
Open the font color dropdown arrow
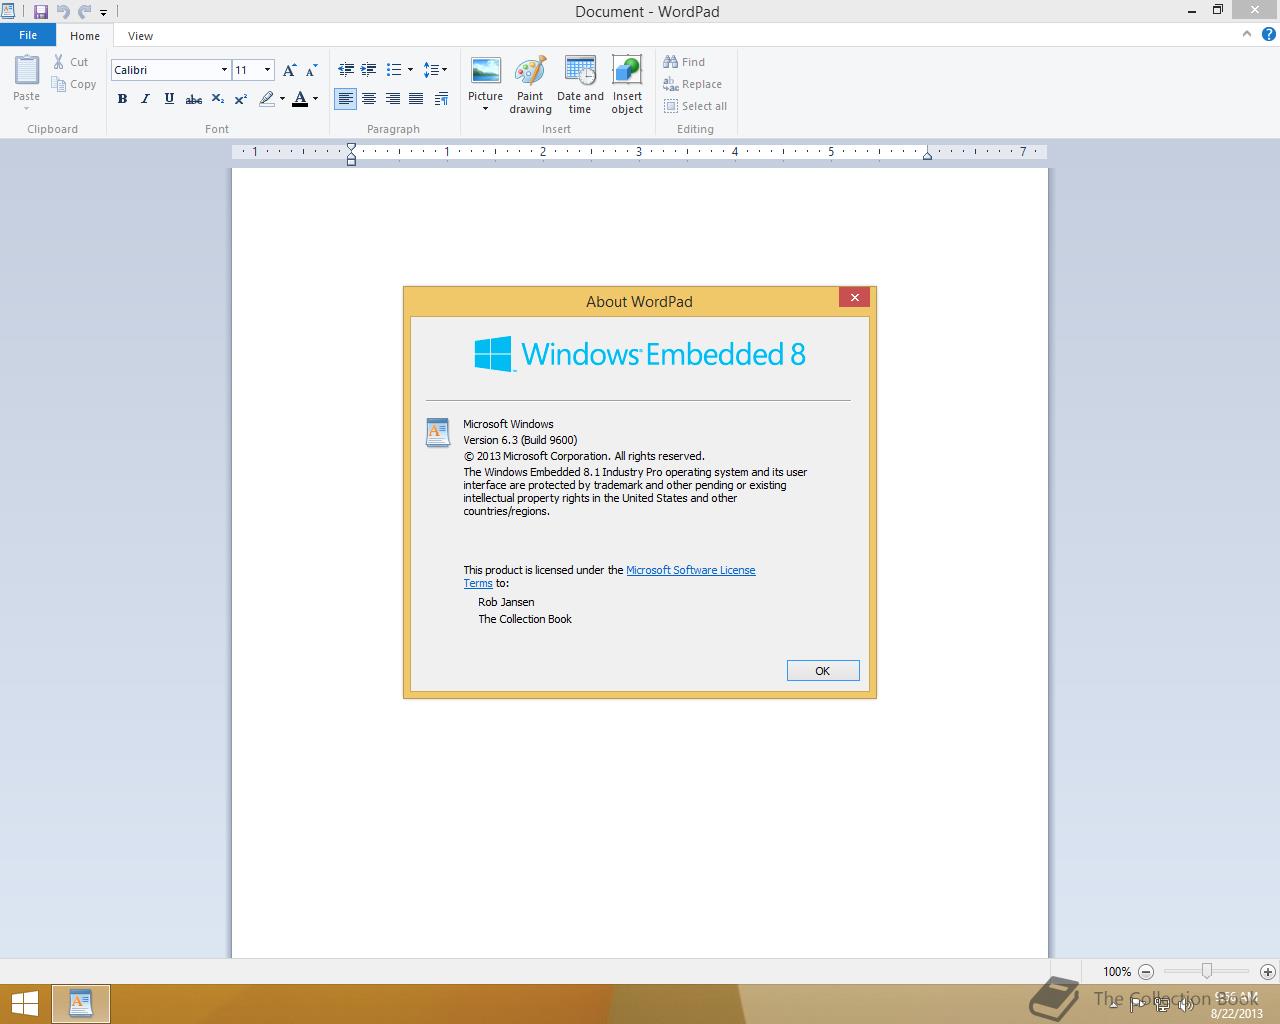coord(315,99)
